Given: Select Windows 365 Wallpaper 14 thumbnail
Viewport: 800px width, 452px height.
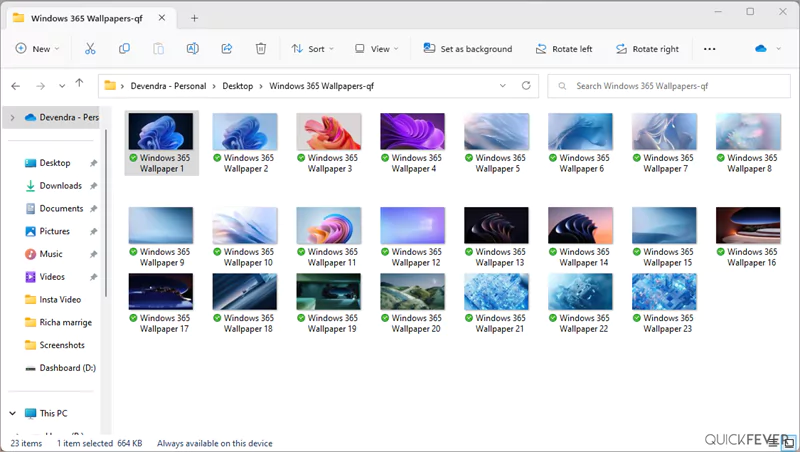Looking at the screenshot, I should pos(580,225).
